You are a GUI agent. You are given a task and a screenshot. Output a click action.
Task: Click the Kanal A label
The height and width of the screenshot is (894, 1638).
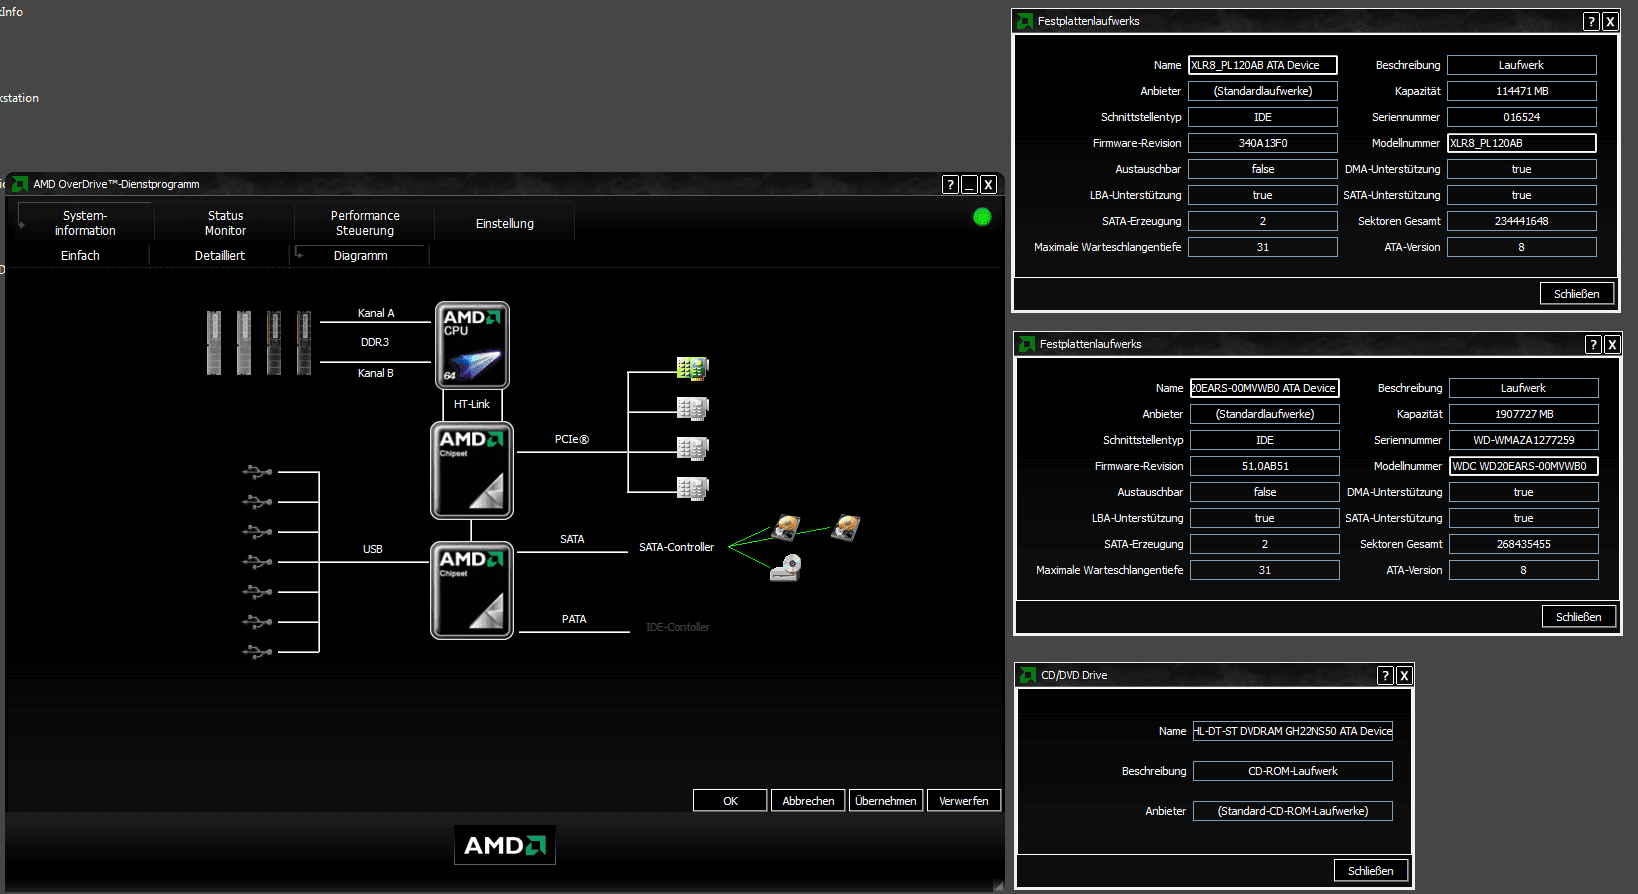[376, 313]
